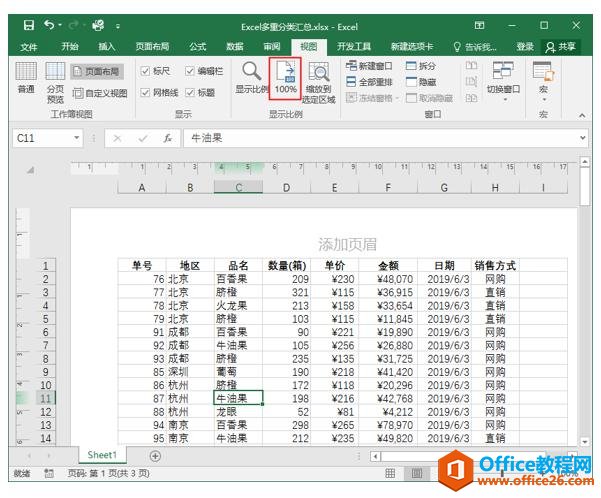
Task: Click the cancel X formula icon
Action: pyautogui.click(x=117, y=138)
